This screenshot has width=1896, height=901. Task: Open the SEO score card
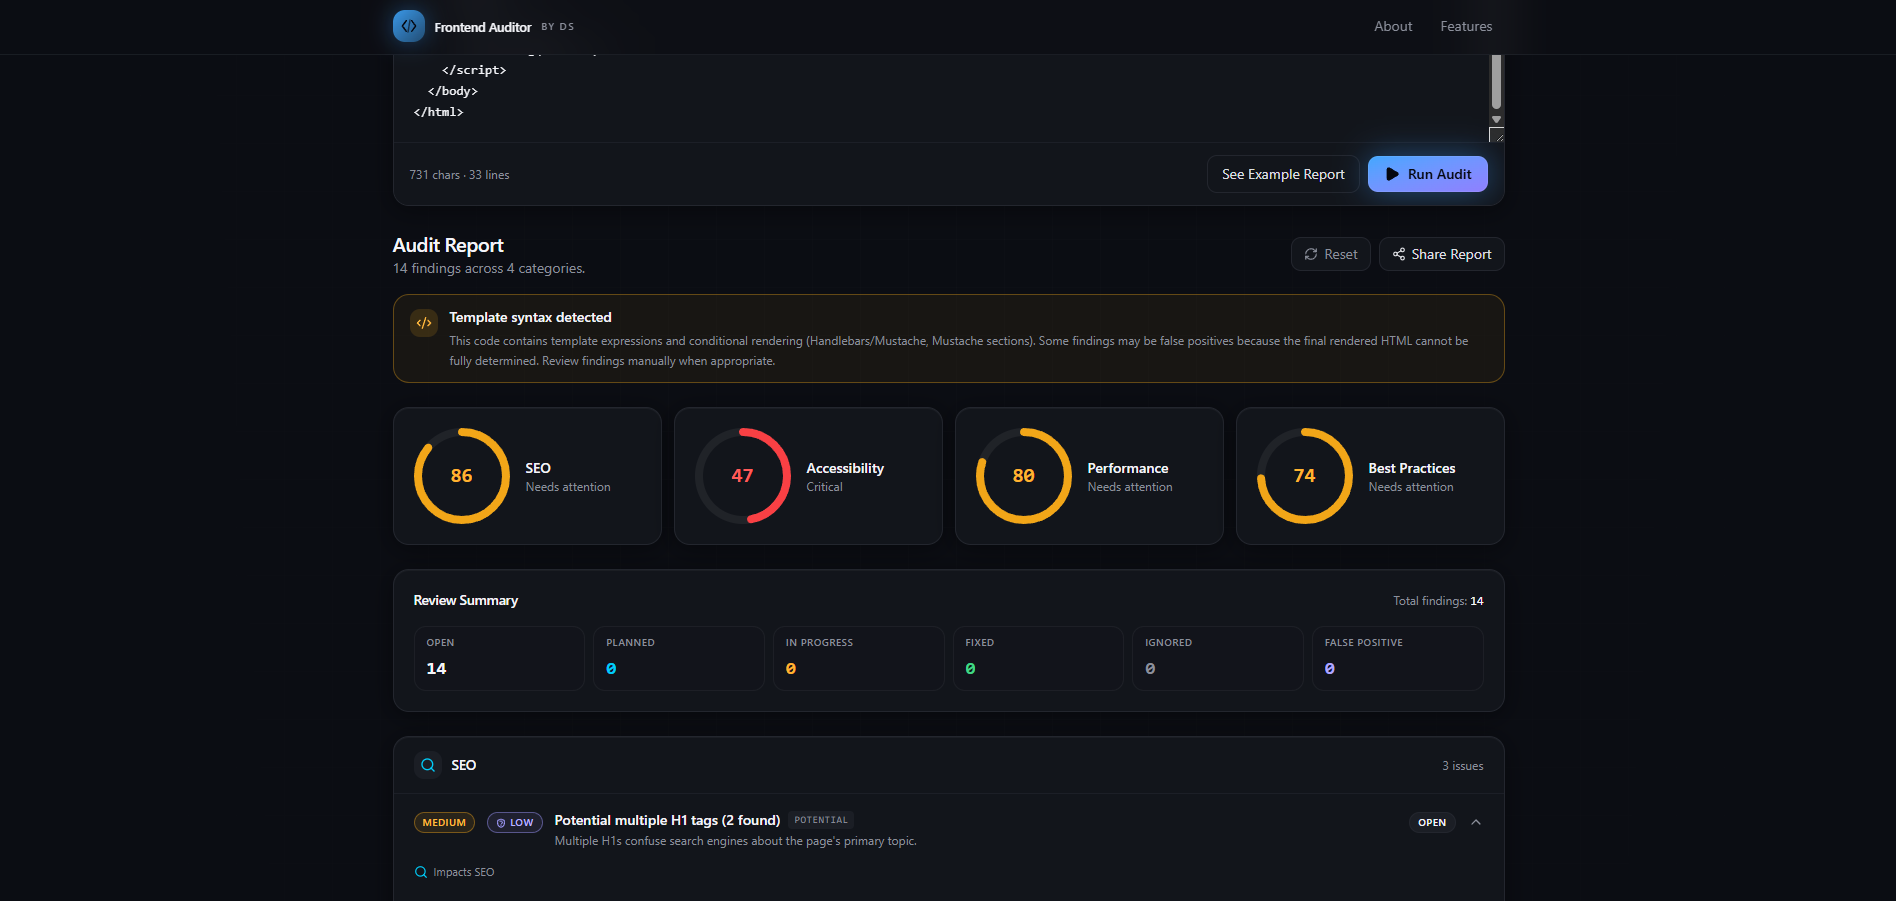coord(527,476)
